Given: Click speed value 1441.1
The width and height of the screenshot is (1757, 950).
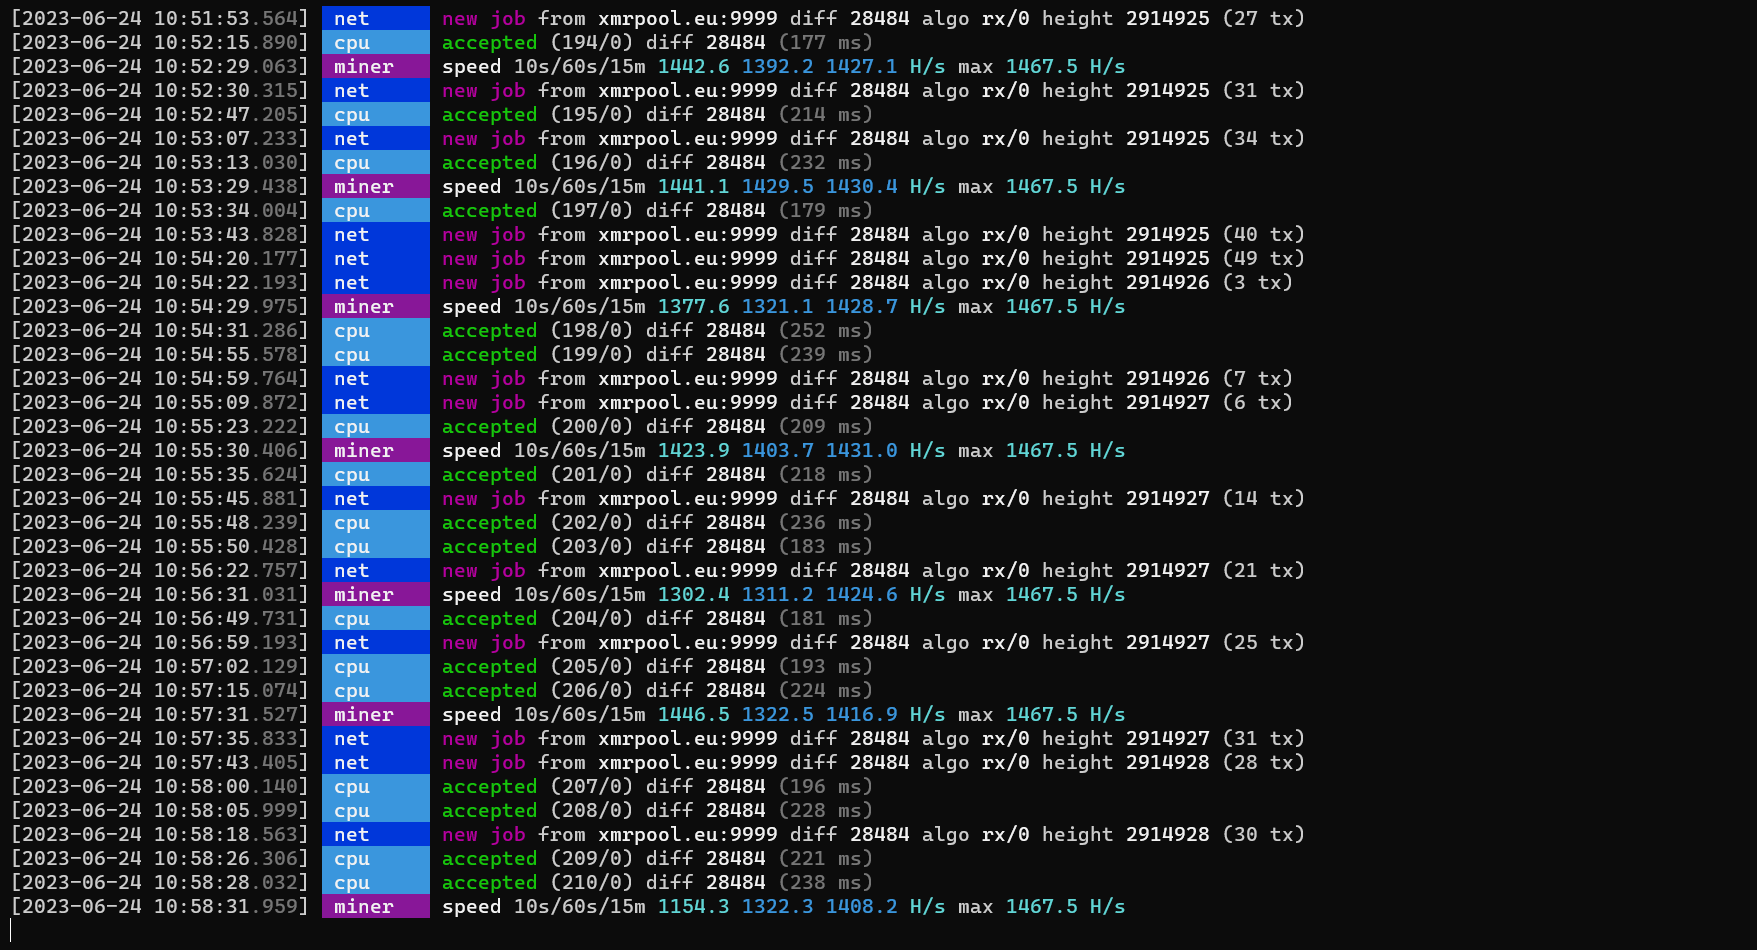Looking at the screenshot, I should pyautogui.click(x=693, y=186).
